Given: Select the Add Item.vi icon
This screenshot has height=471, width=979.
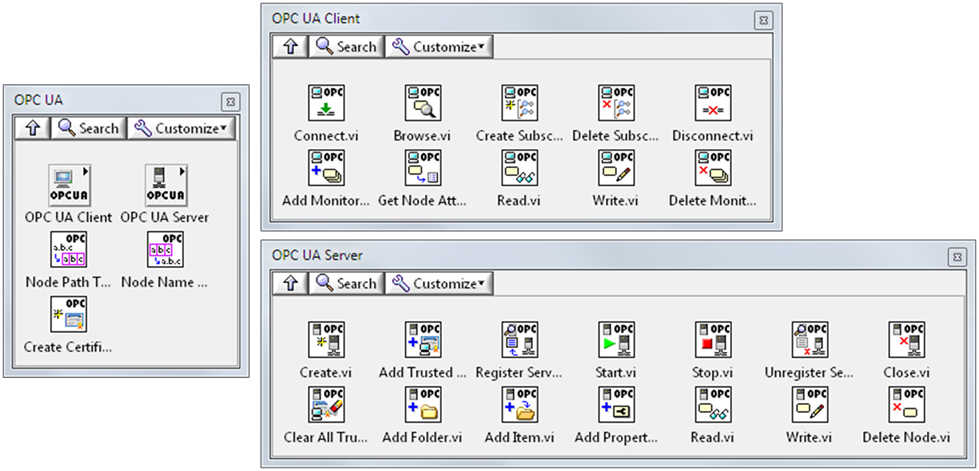Looking at the screenshot, I should pos(520,406).
